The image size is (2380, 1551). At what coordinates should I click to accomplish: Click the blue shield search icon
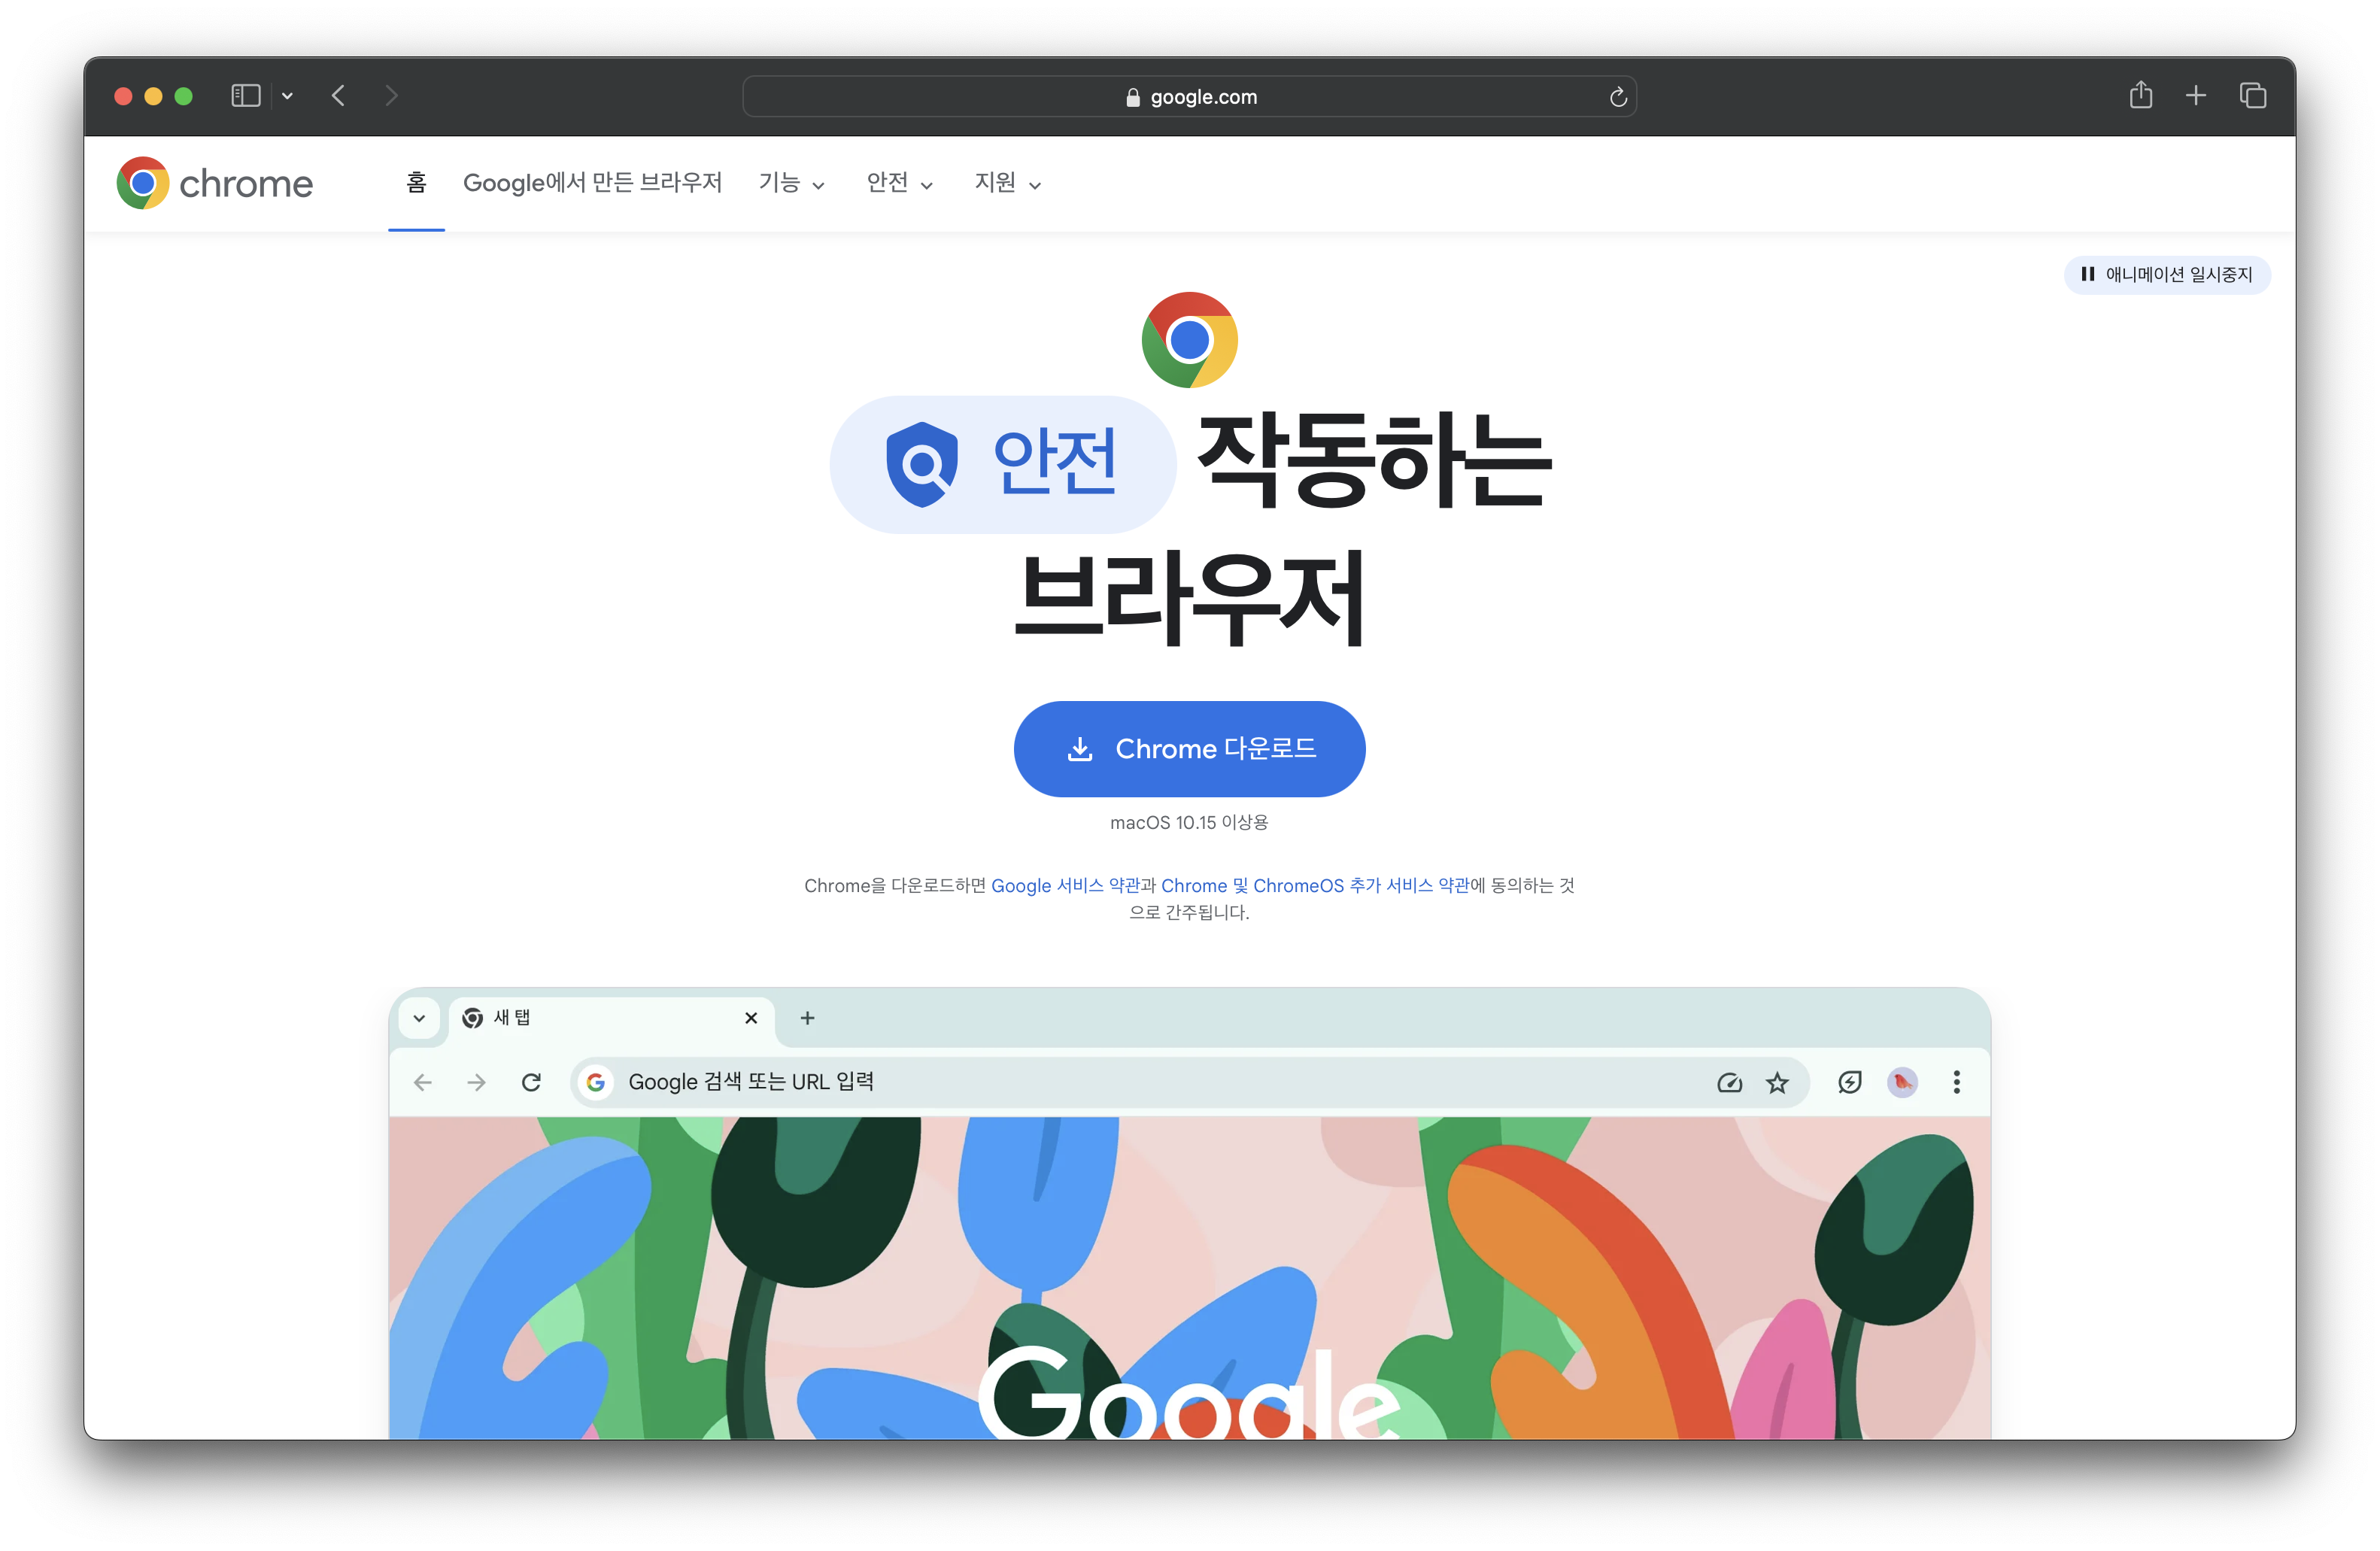(922, 464)
